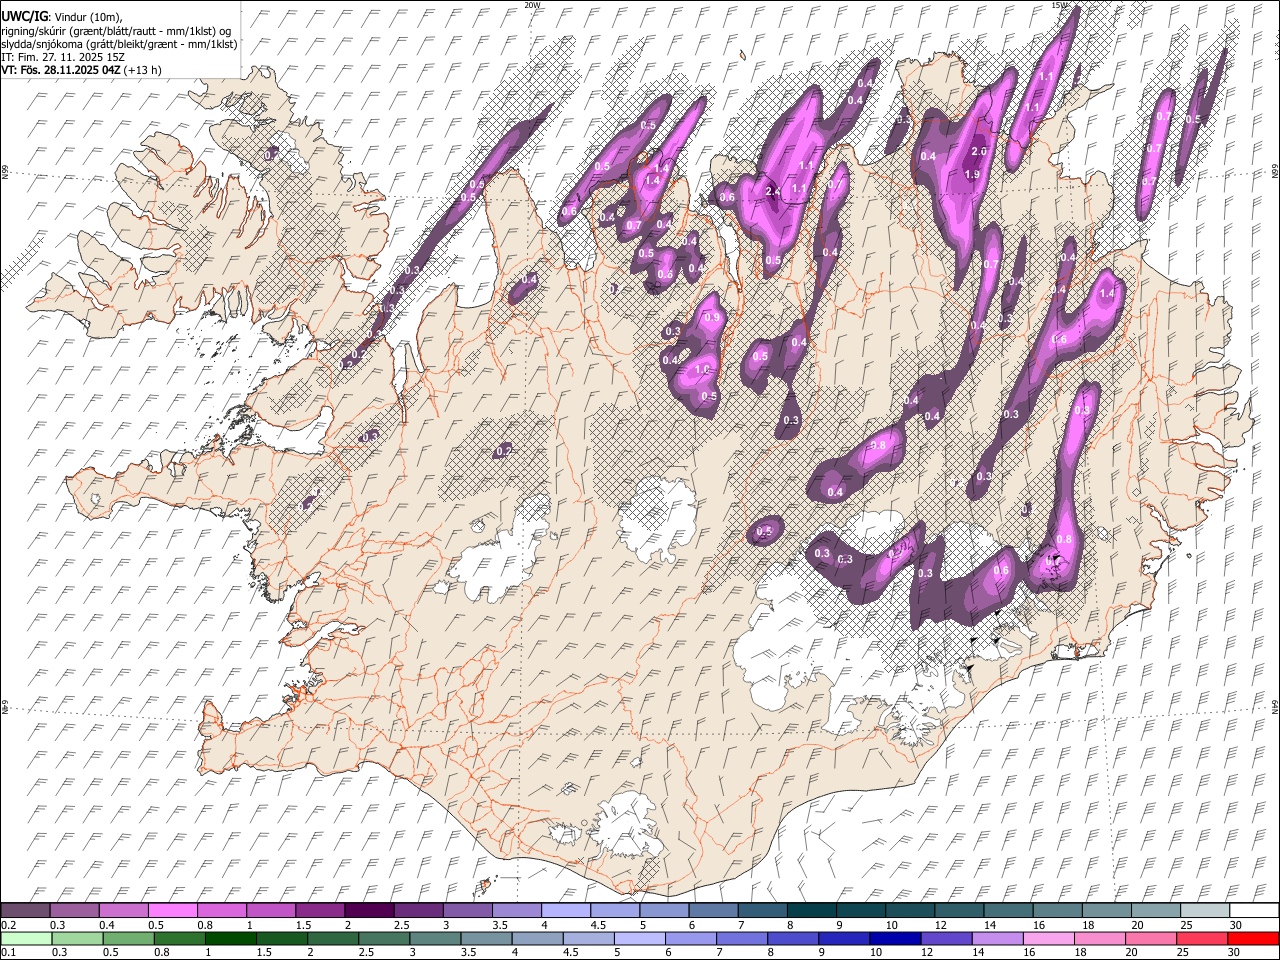Screen dimensions: 1280x960
Task: Pick the 12 teal swatch, upper legend row
Action: pyautogui.click(x=959, y=910)
